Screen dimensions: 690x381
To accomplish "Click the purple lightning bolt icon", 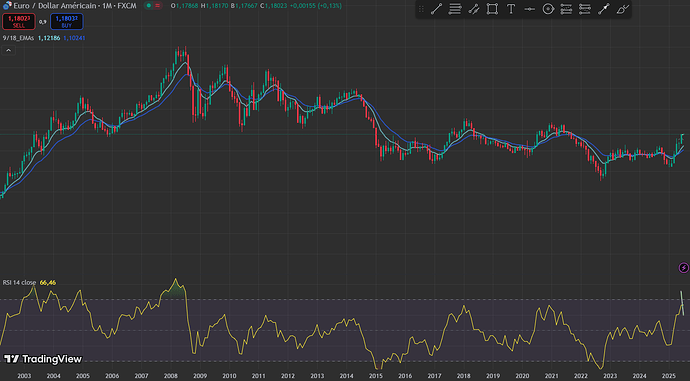I will [683, 267].
